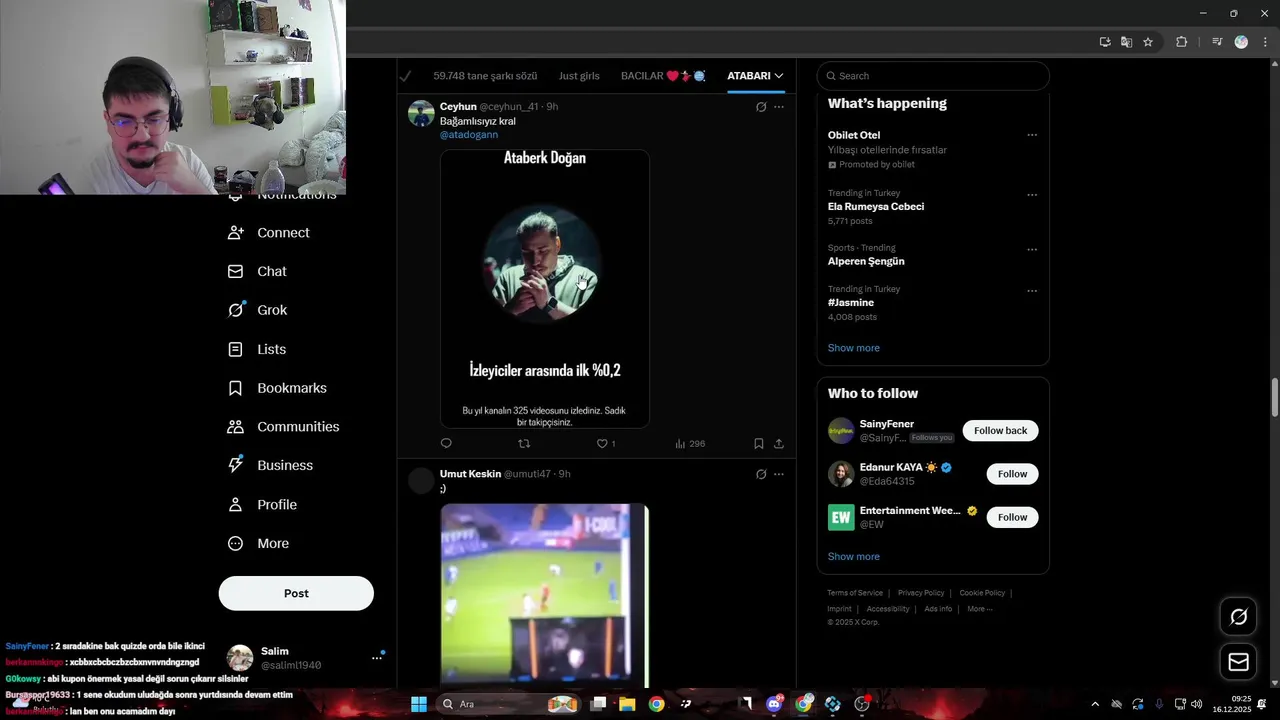Open Chat in the sidebar
1280x720 pixels.
click(x=257, y=271)
